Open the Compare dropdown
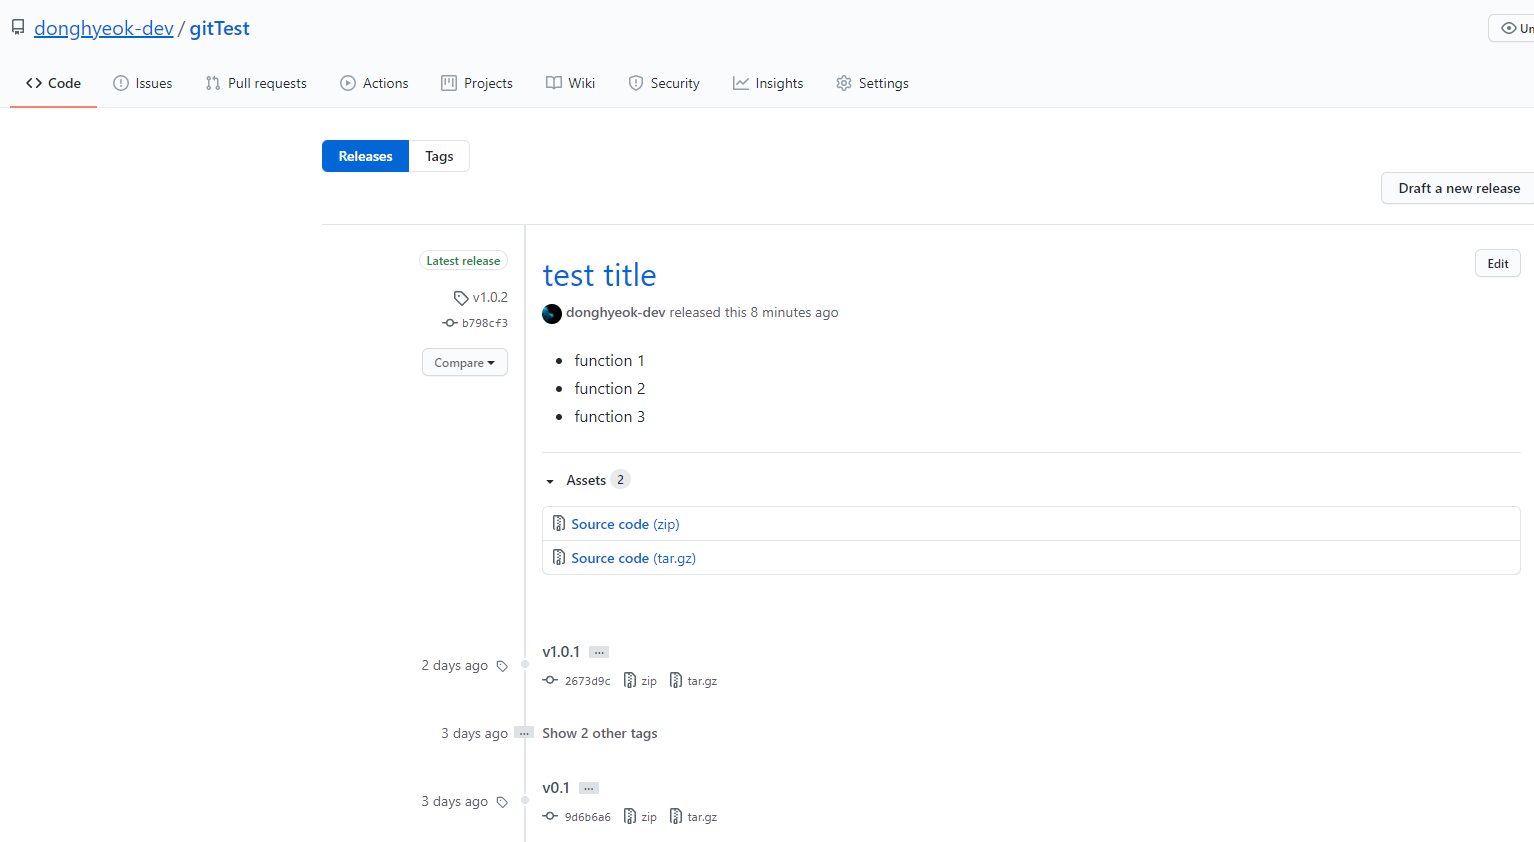The image size is (1534, 842). (x=465, y=362)
